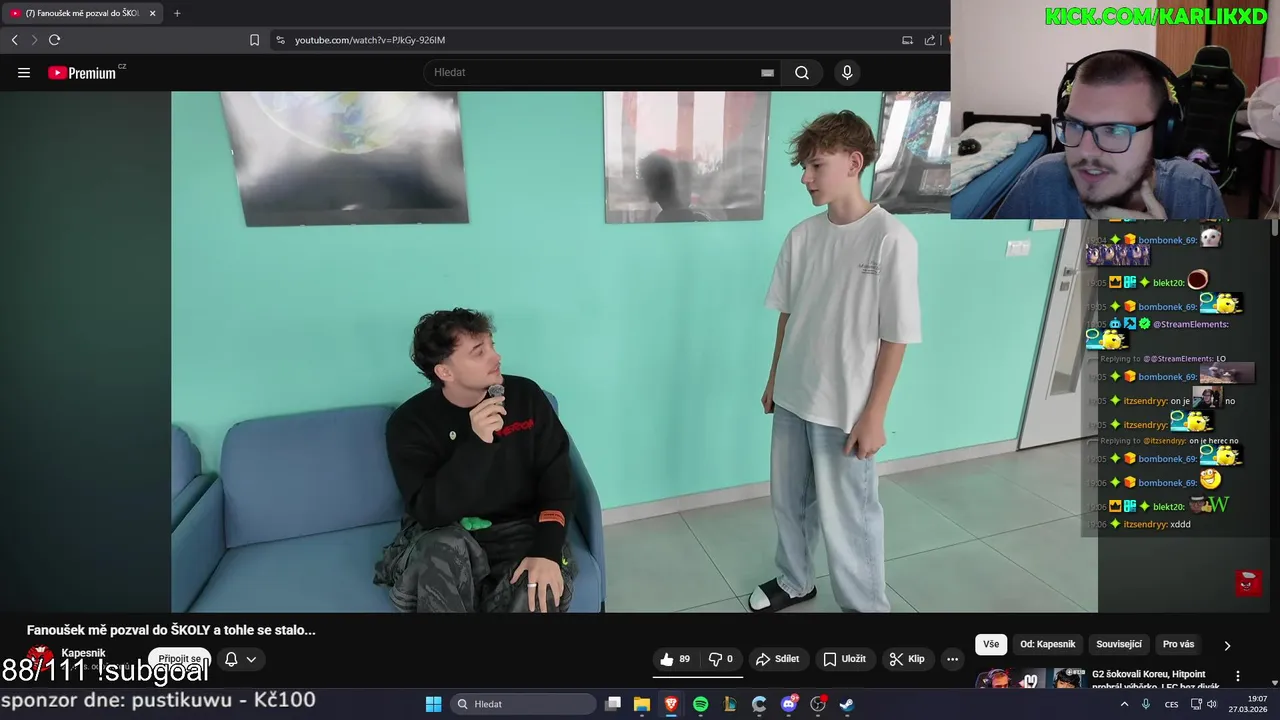The height and width of the screenshot is (720, 1280).
Task: Open Steam from taskbar
Action: 847,704
